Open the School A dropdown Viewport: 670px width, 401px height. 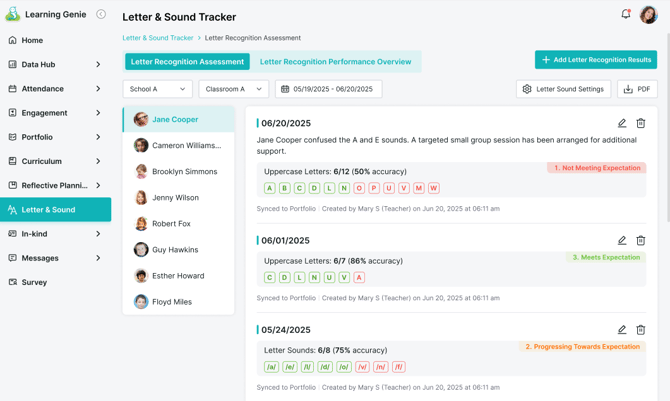157,89
